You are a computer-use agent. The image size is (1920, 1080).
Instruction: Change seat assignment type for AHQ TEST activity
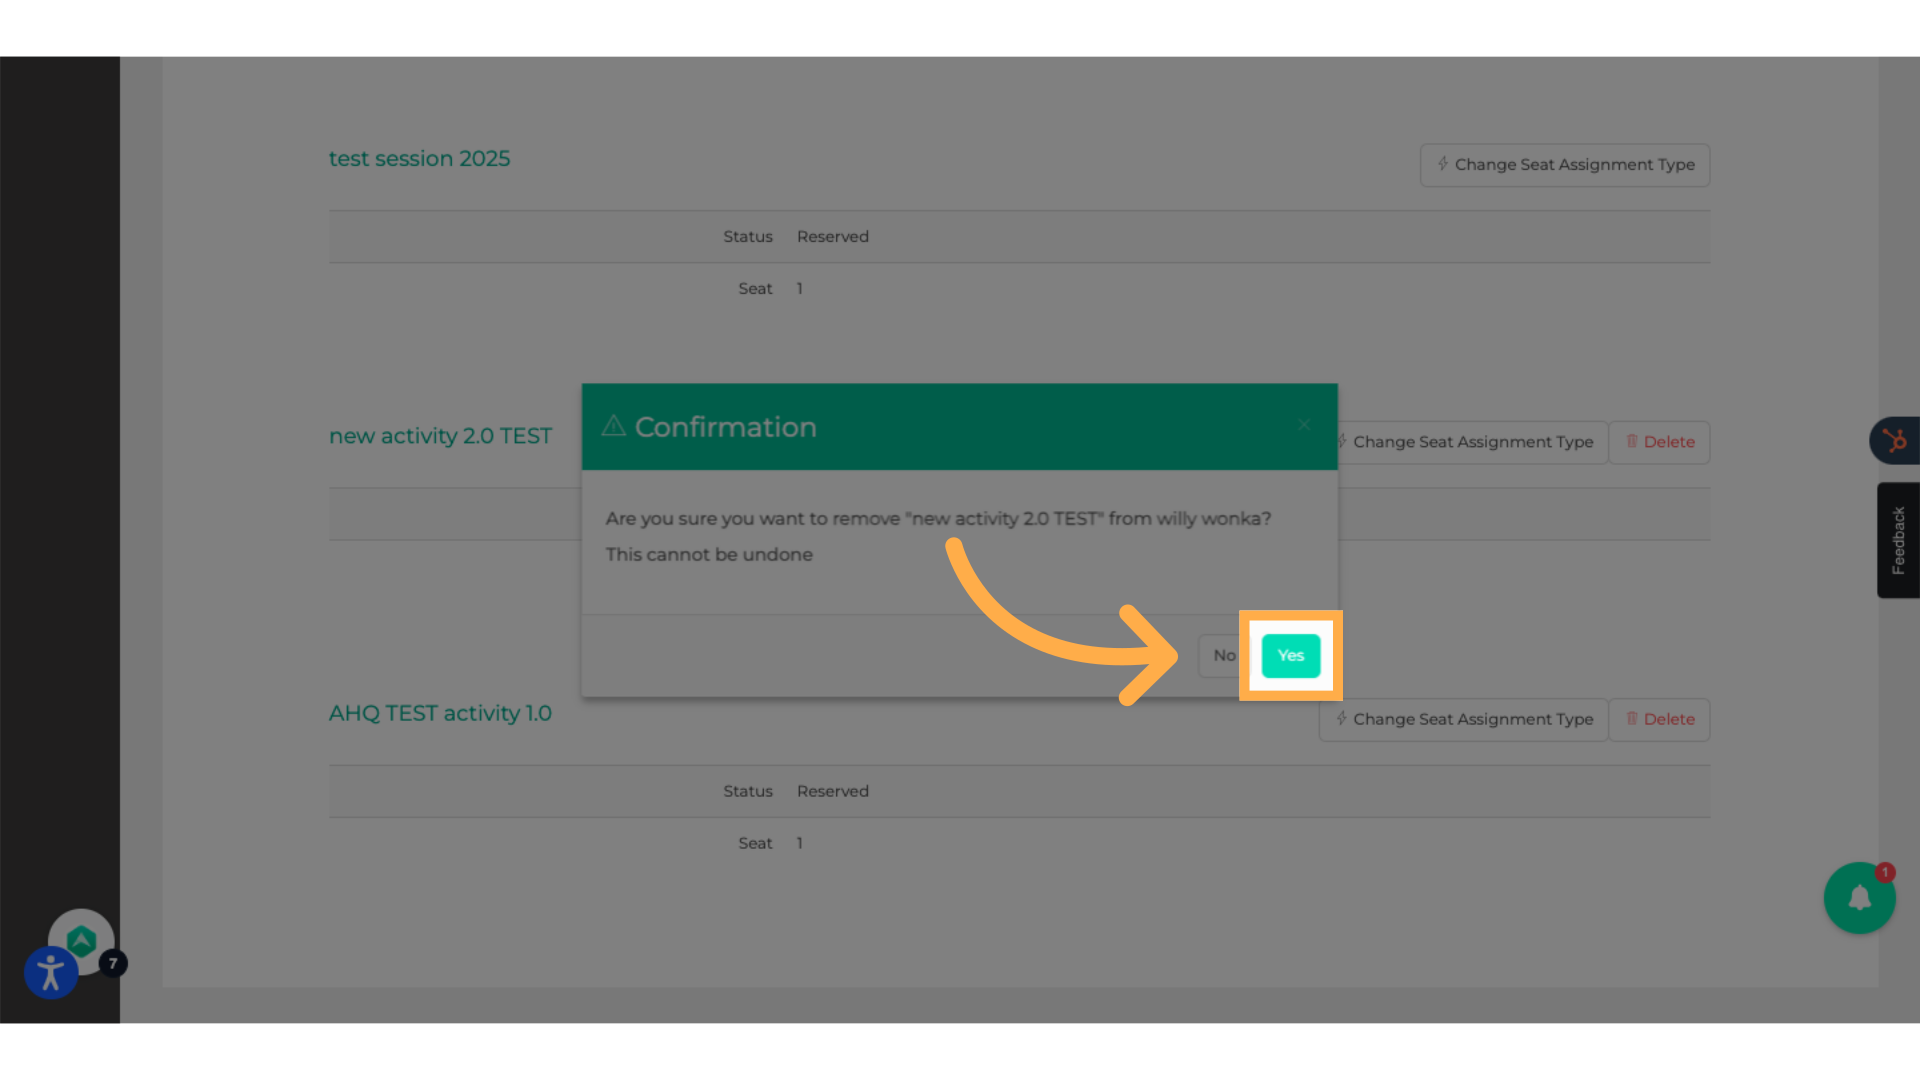[1463, 719]
